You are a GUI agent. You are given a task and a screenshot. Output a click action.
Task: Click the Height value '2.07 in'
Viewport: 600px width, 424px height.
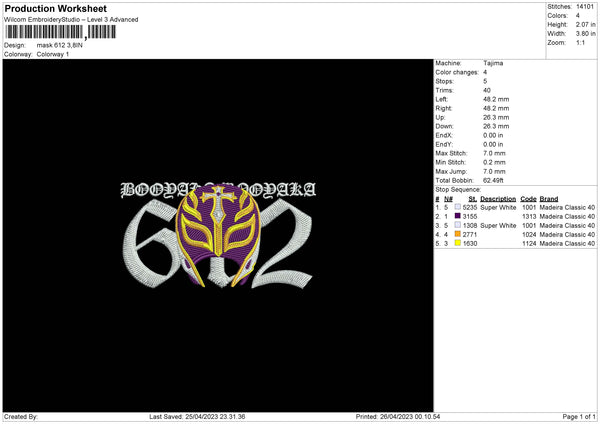pos(585,24)
